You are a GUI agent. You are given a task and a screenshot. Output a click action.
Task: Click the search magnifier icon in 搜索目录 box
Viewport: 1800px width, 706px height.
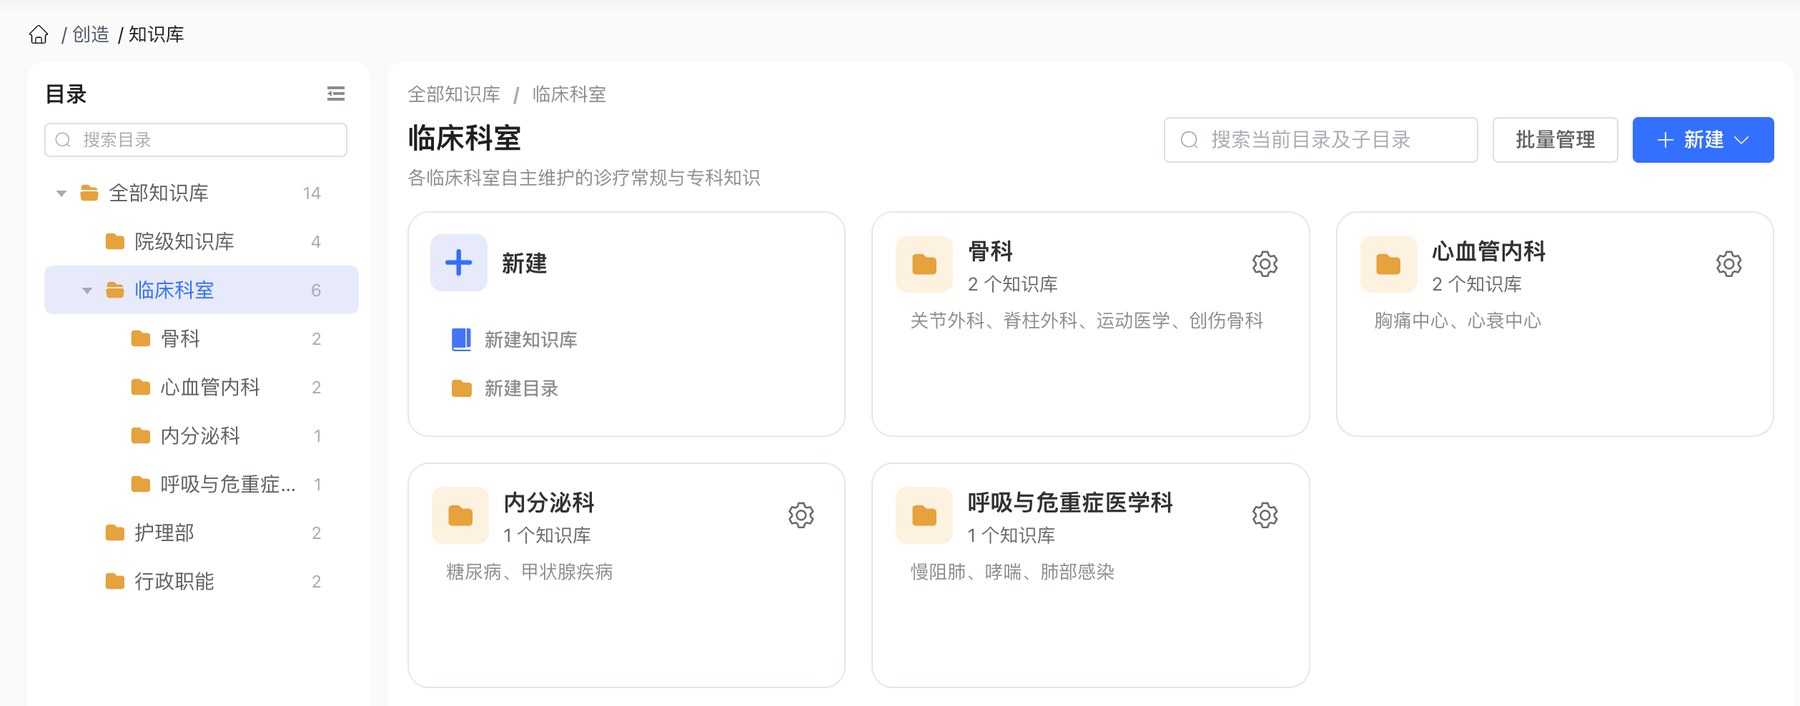click(63, 140)
